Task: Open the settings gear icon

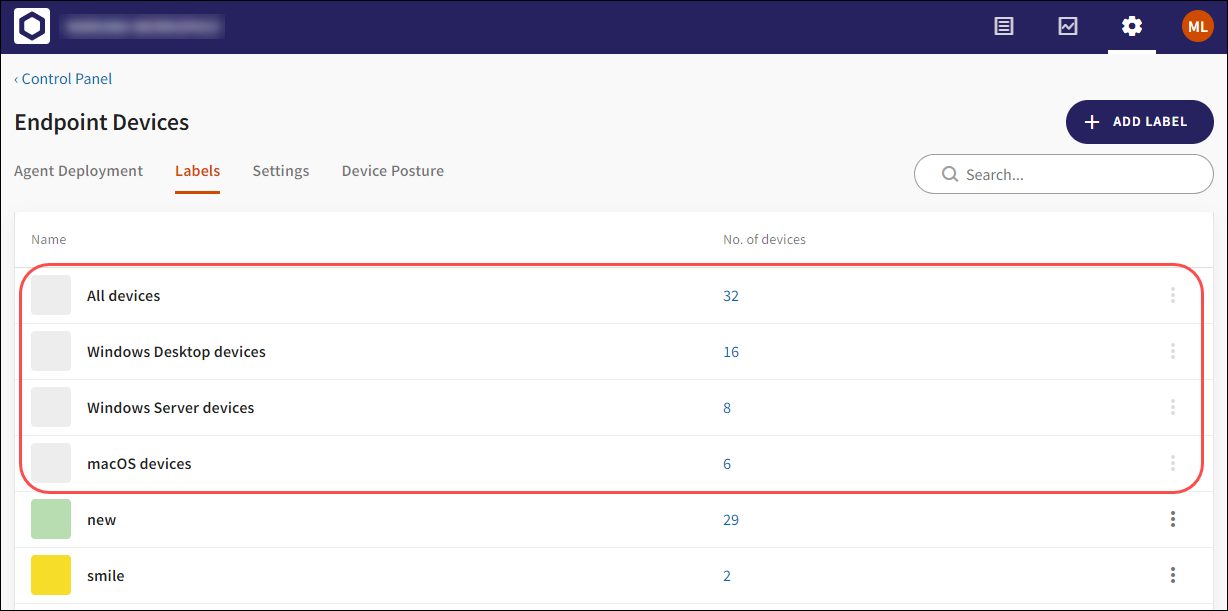Action: [x=1132, y=26]
